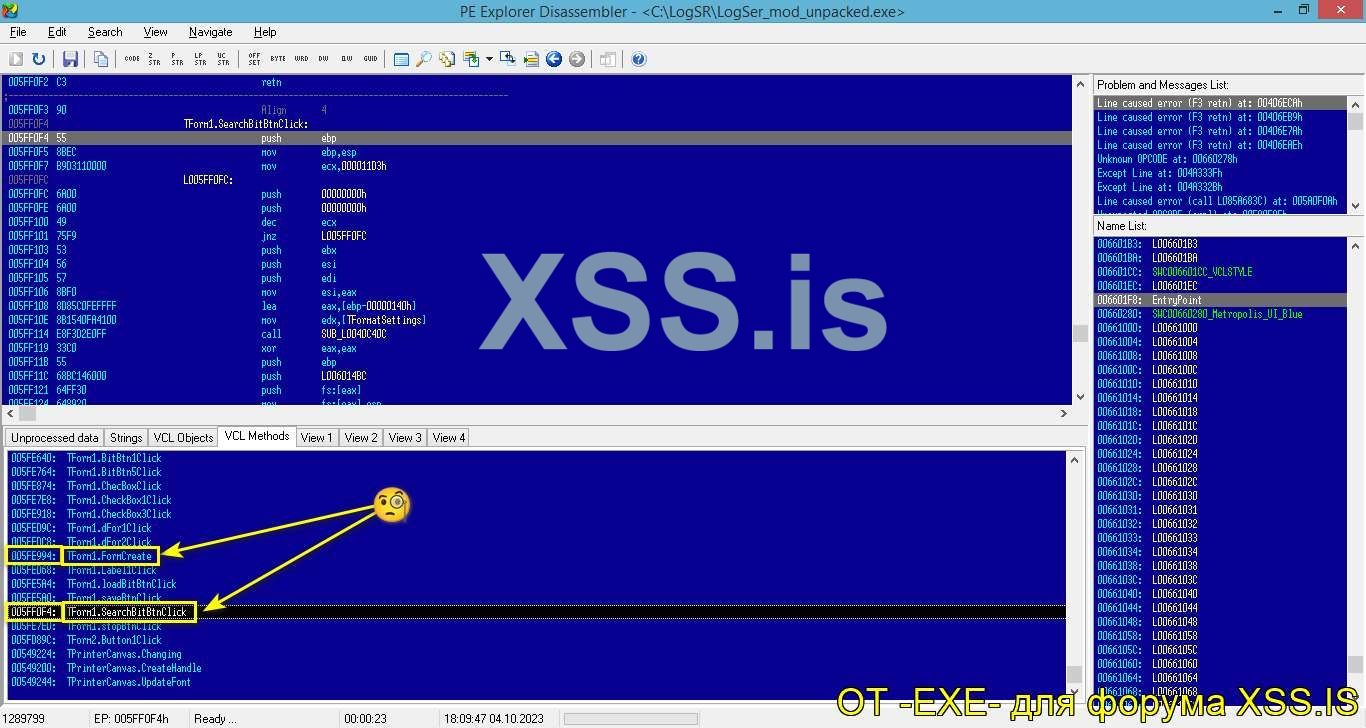Mark data as GUID in toolbar
This screenshot has width=1366, height=728.
[370, 59]
